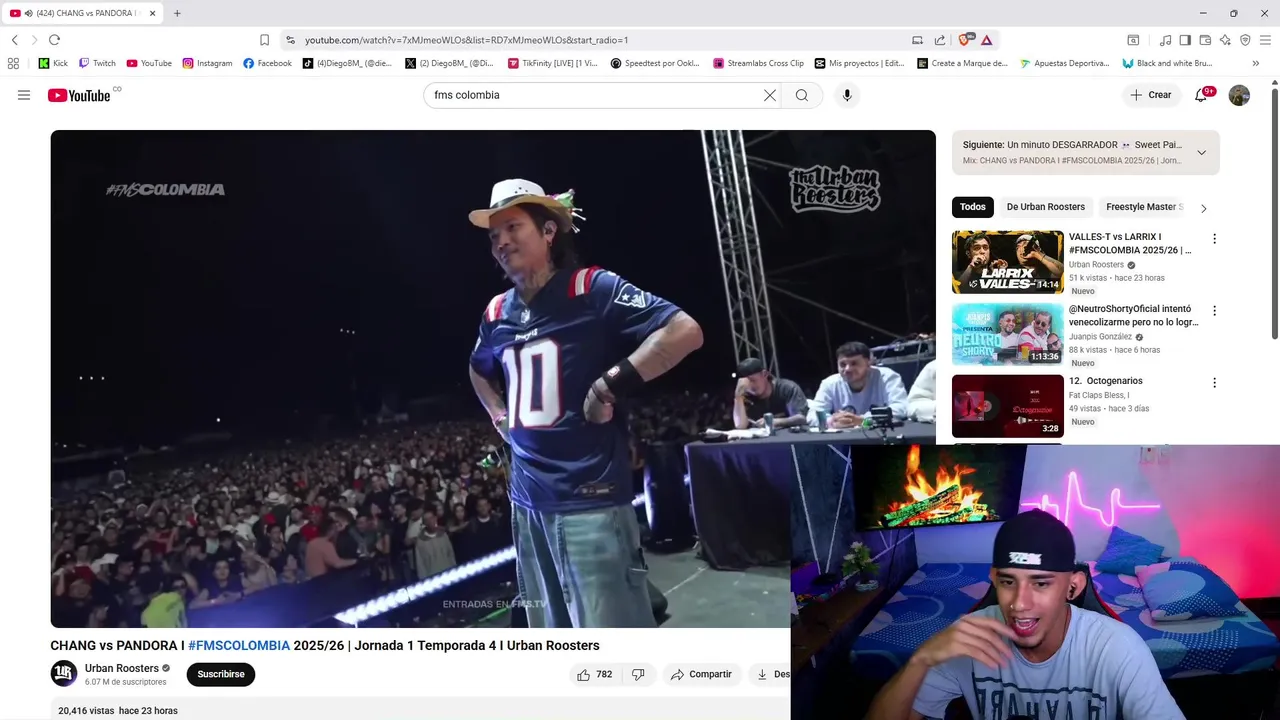
Task: Share this page using address bar share icon
Action: [x=940, y=40]
